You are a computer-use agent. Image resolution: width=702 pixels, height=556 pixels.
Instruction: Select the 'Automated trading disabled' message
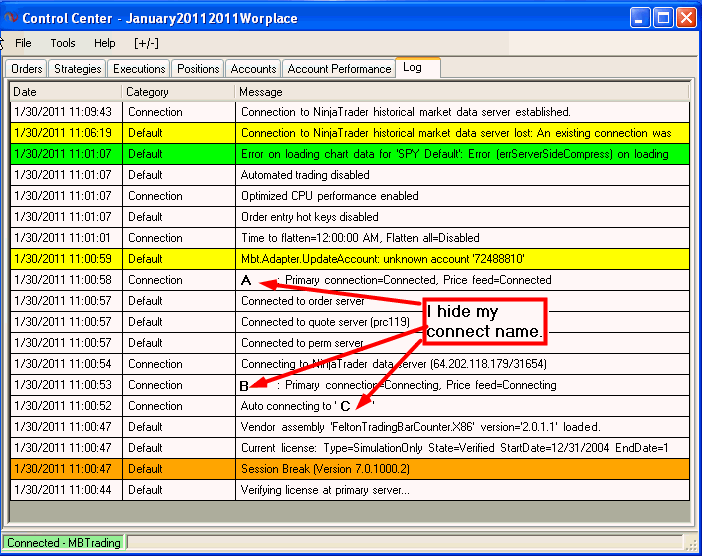pos(462,175)
